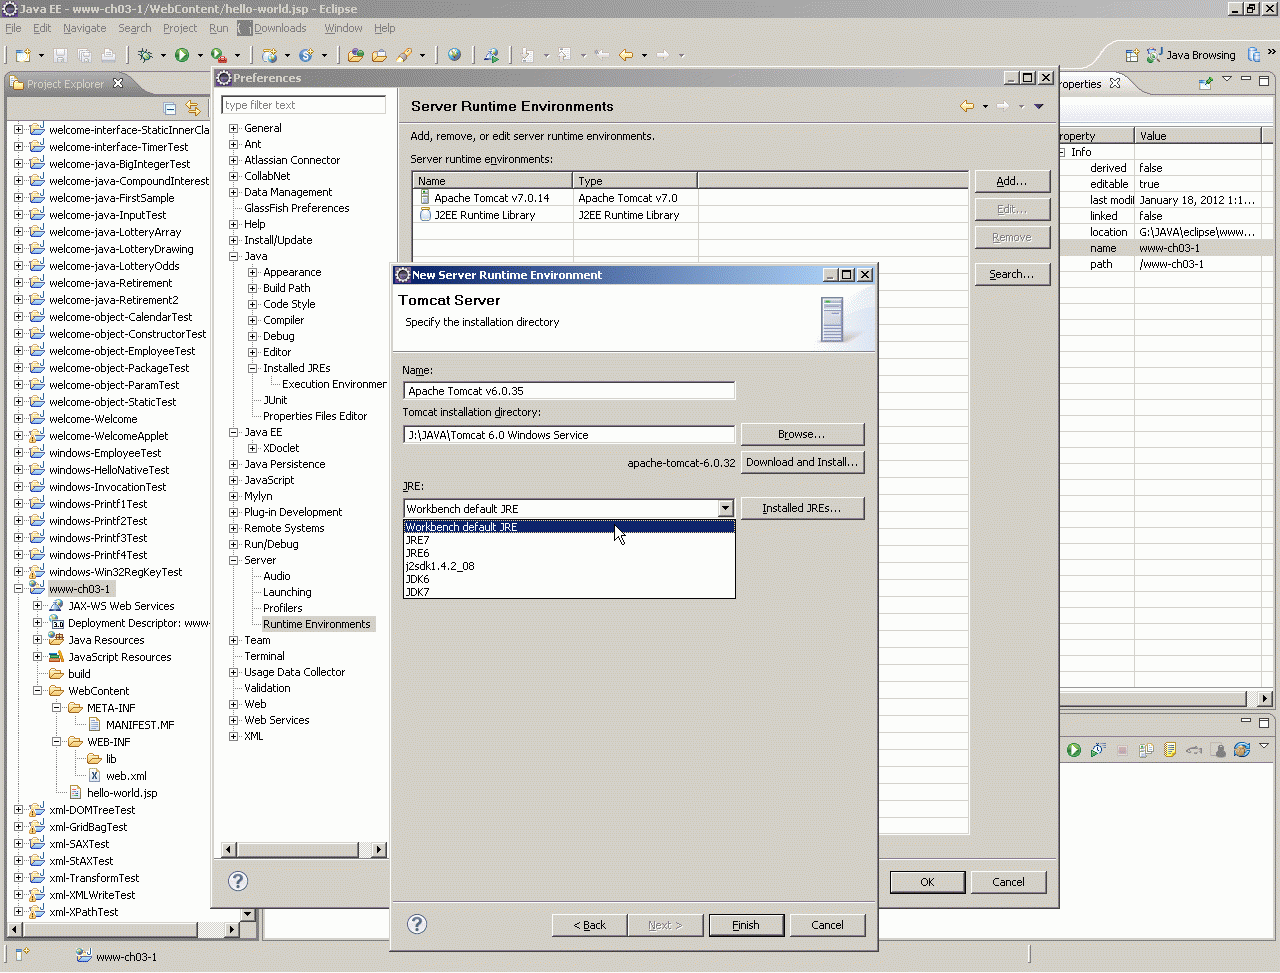Open the Properties view menu triangle

(x=1227, y=80)
